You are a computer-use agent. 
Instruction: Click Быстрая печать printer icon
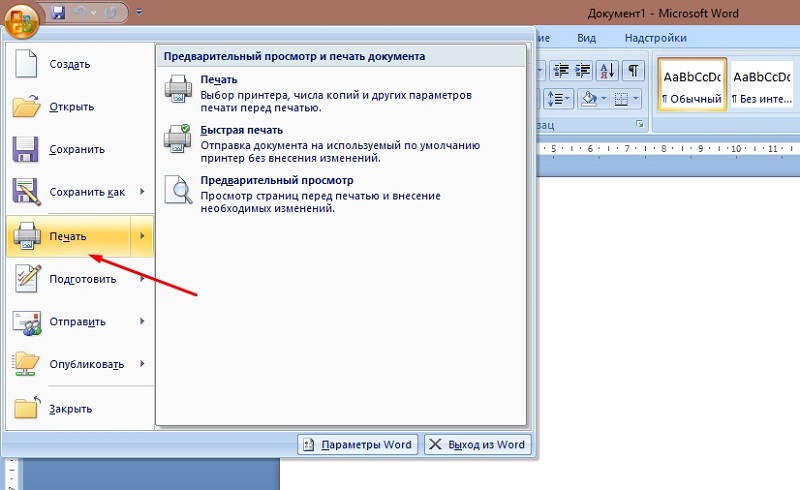pyautogui.click(x=177, y=138)
